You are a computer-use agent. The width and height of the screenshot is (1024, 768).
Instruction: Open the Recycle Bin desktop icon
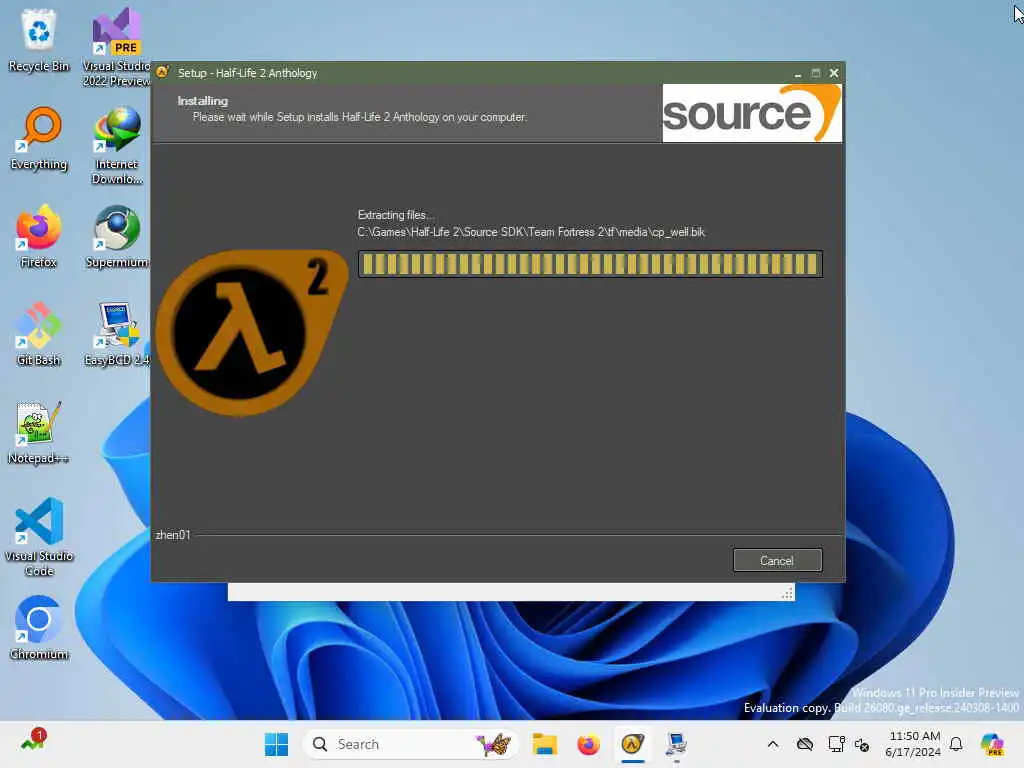39,40
